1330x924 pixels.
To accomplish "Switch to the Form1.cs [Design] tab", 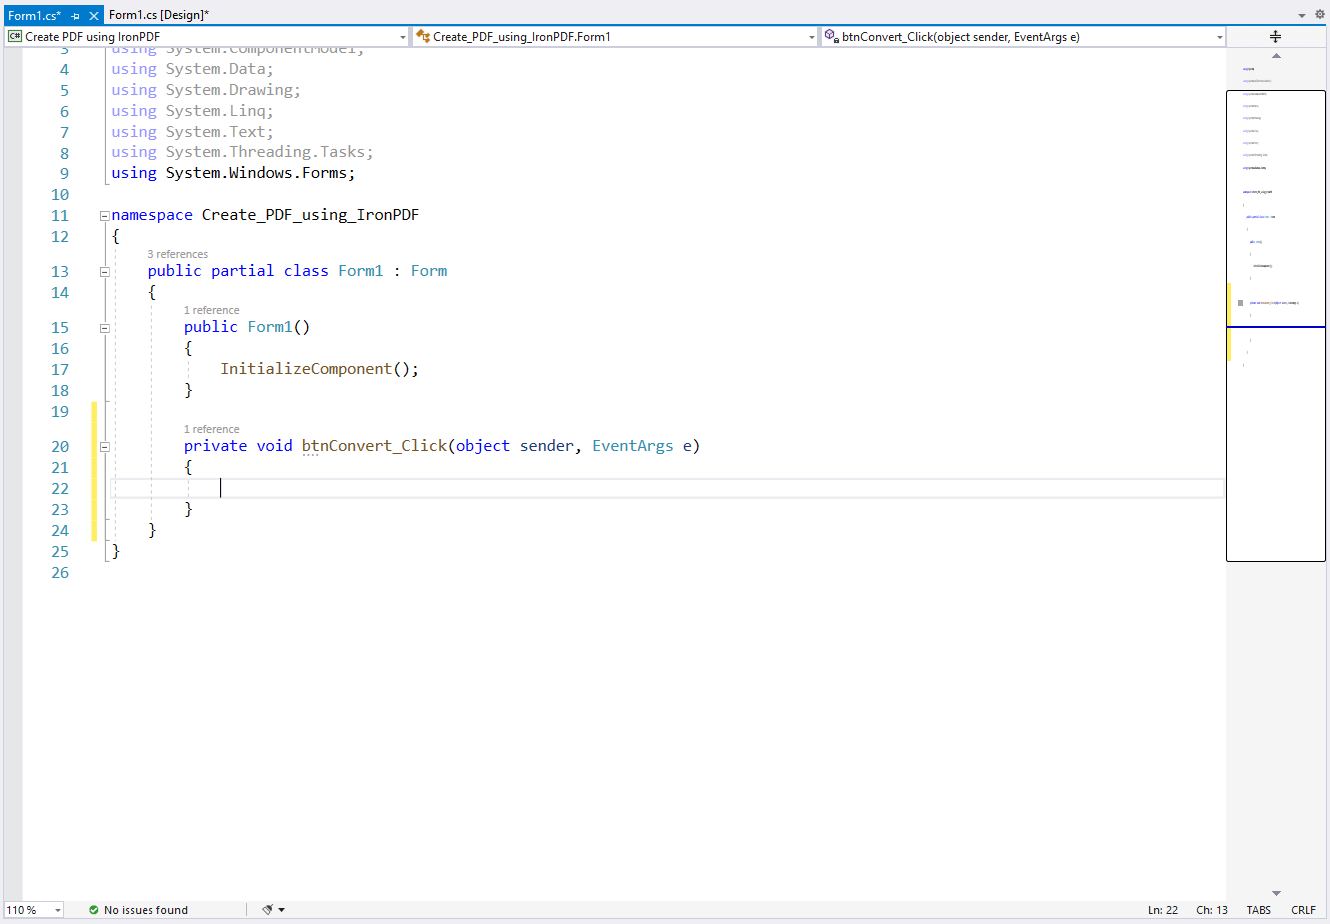I will tap(158, 15).
